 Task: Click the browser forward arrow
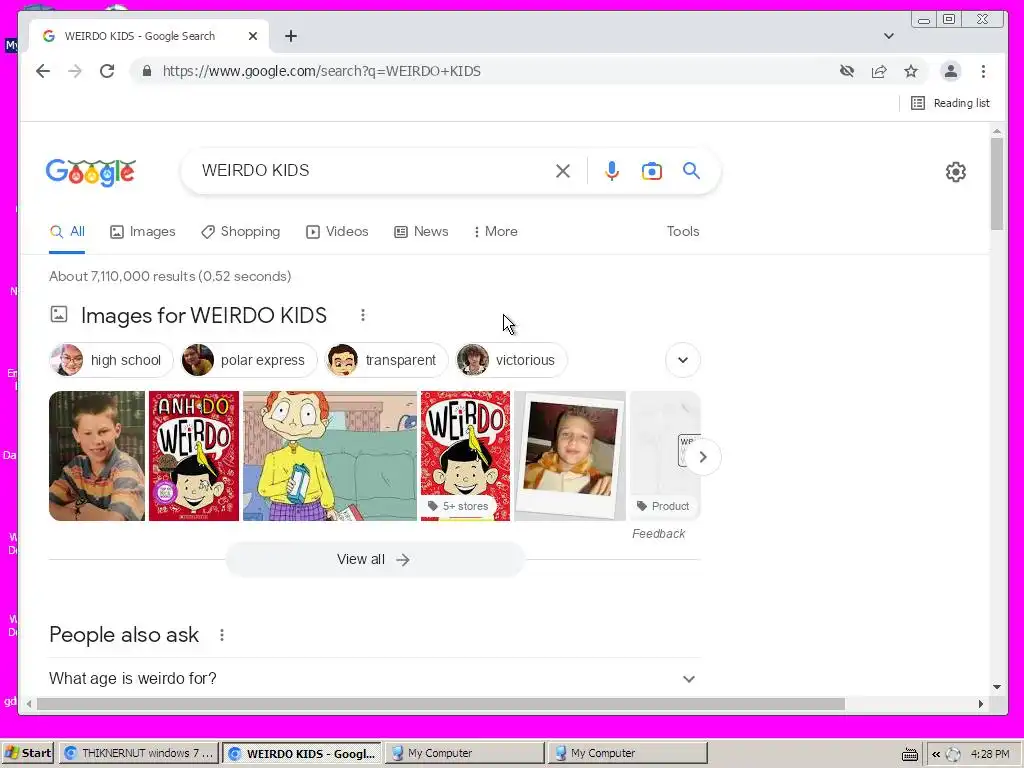pyautogui.click(x=75, y=71)
